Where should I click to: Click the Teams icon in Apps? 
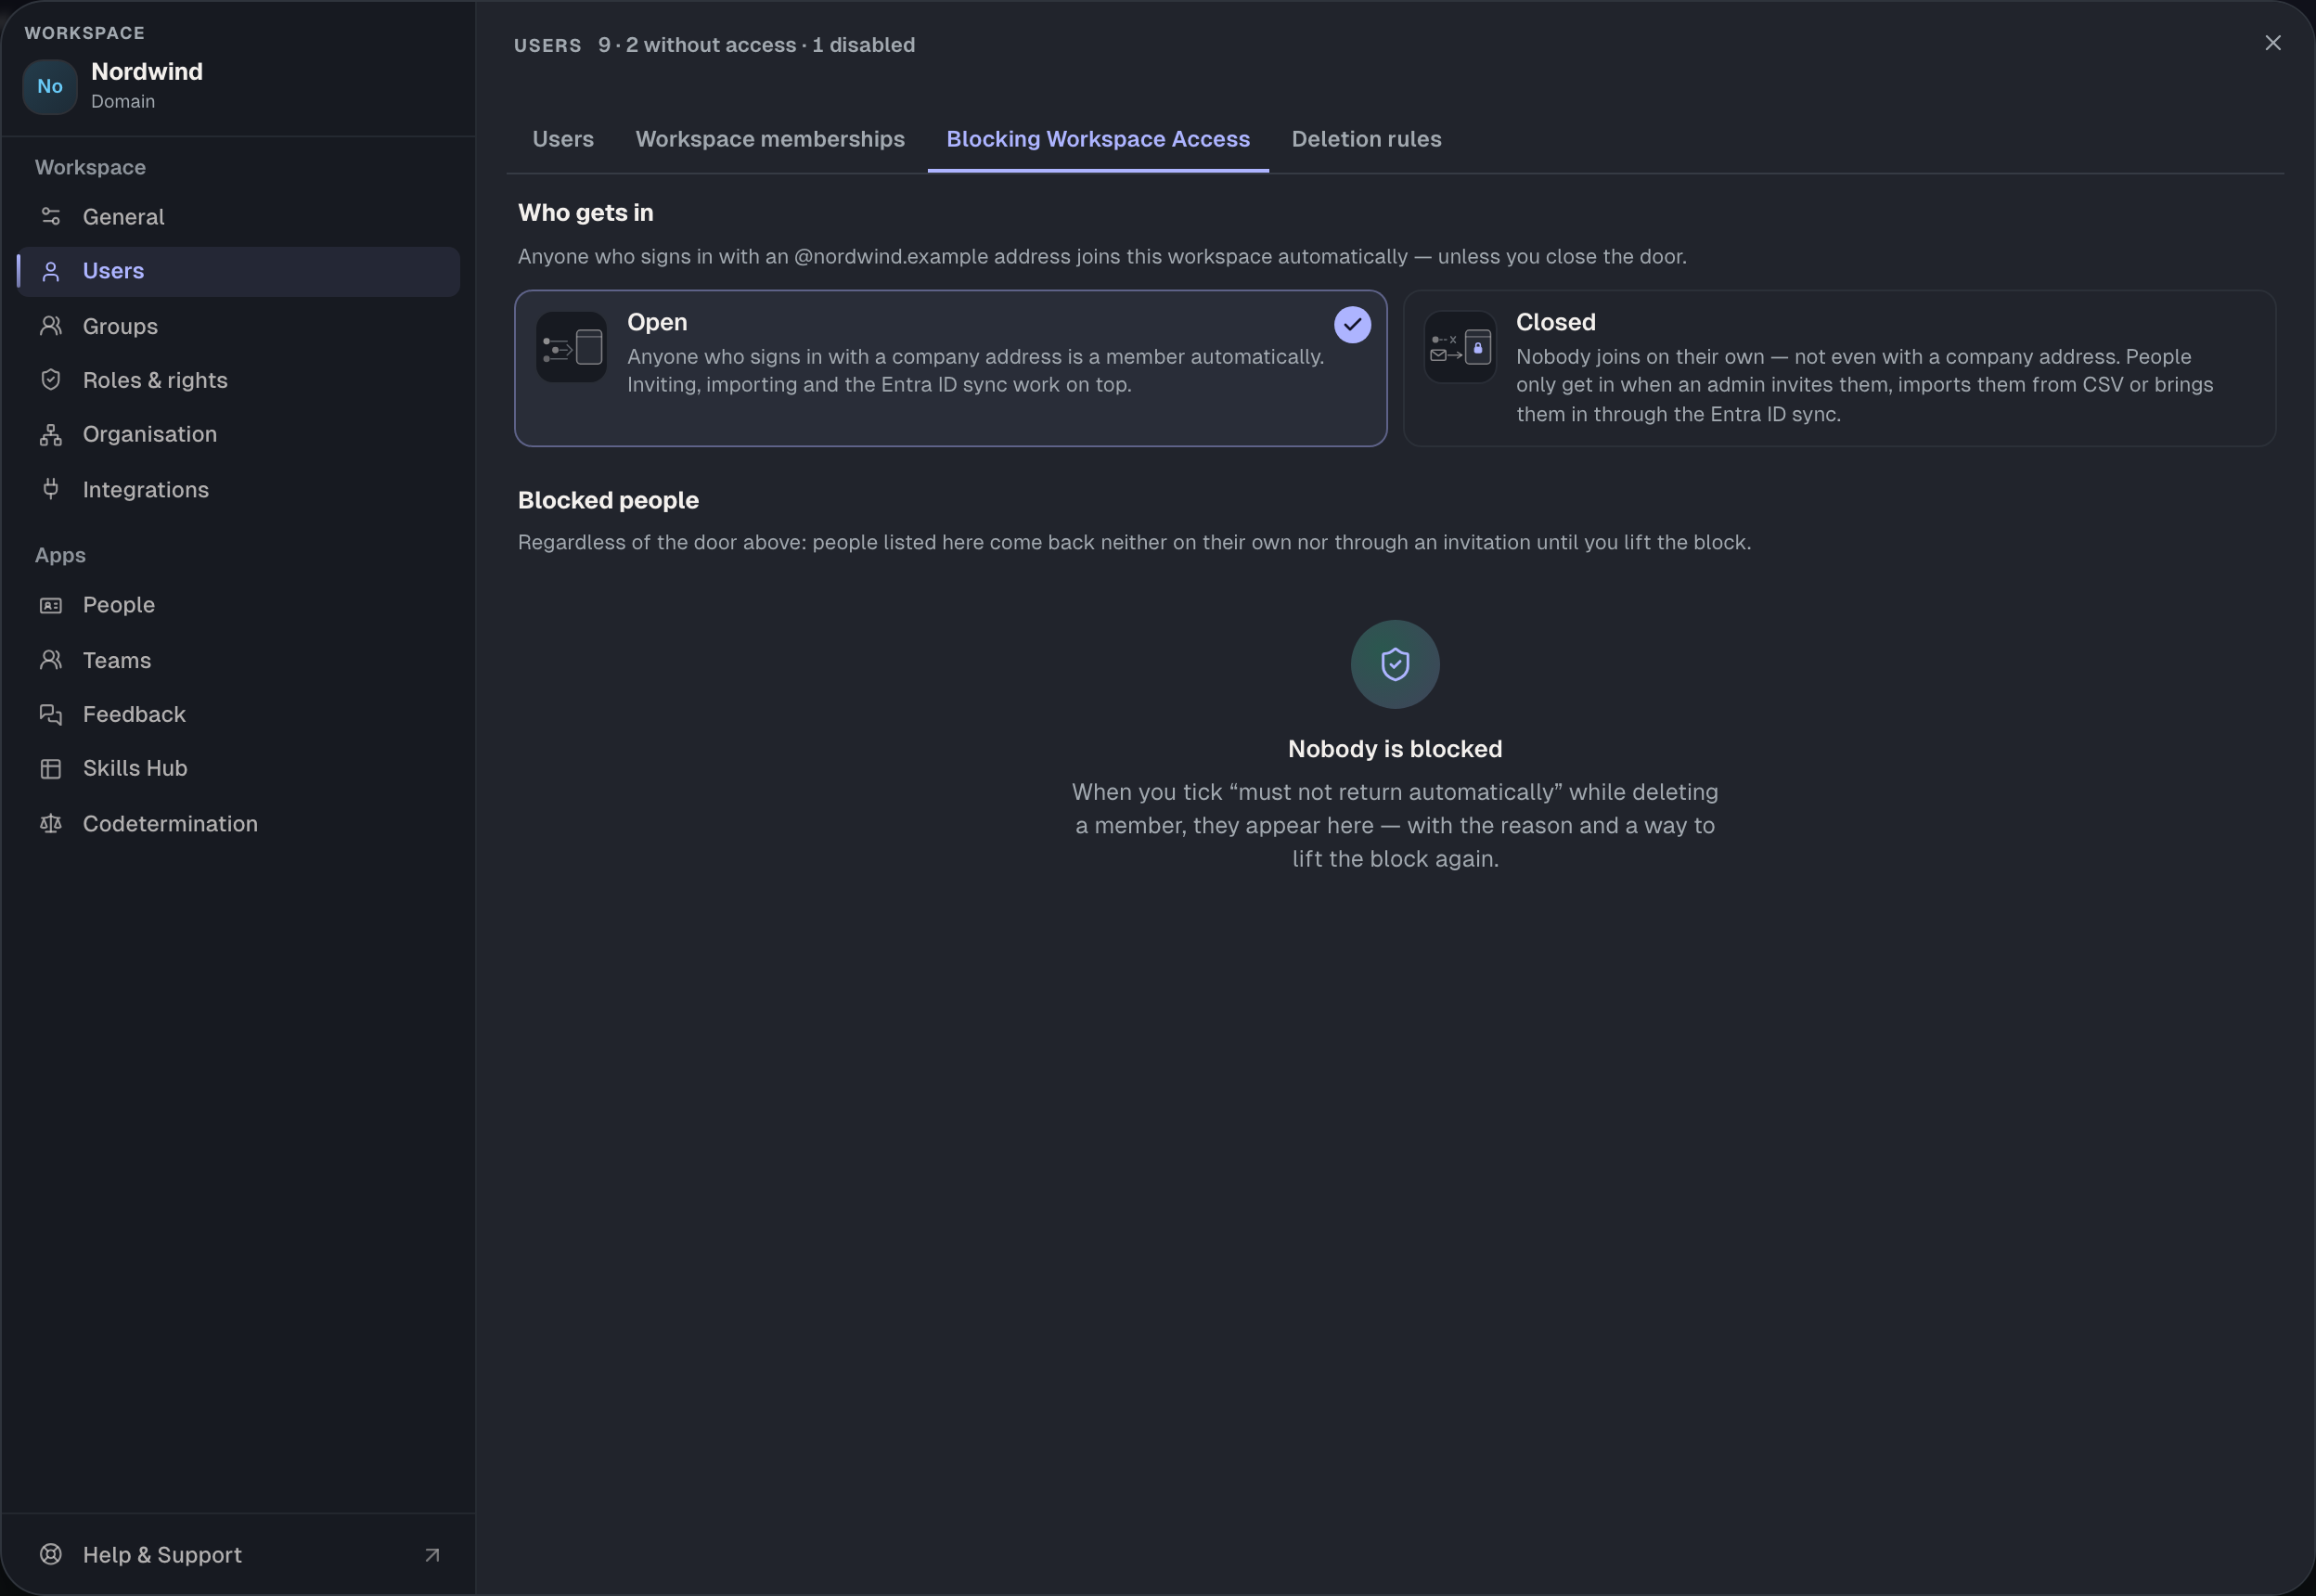tap(51, 660)
